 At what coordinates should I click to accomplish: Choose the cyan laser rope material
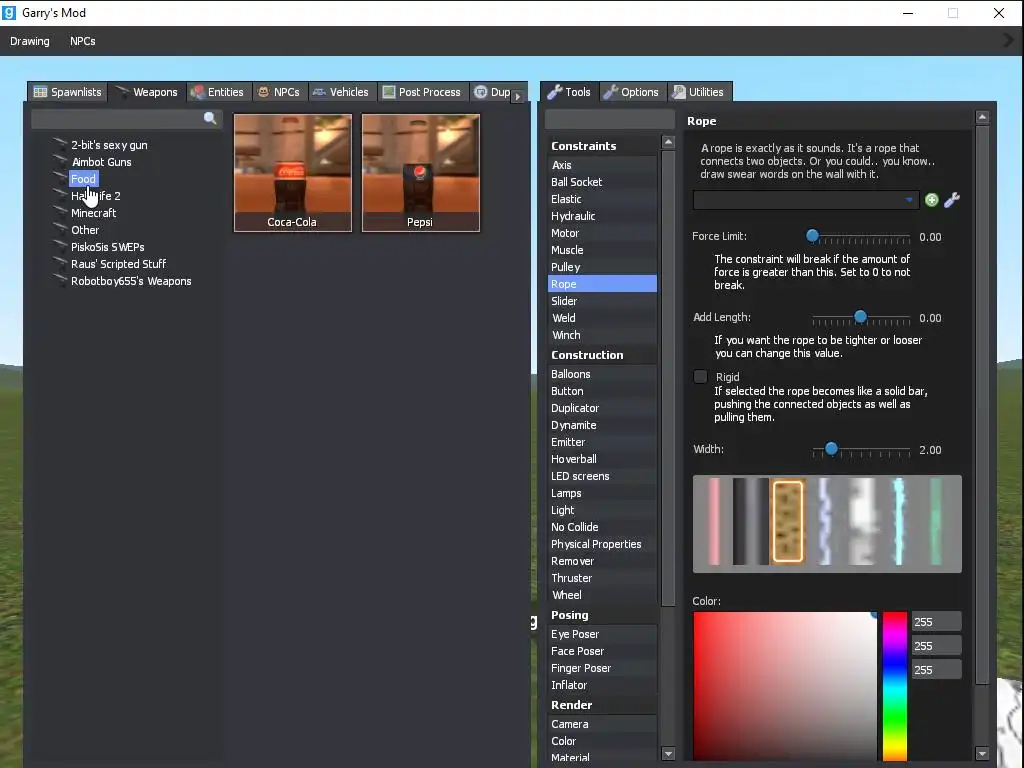pos(899,522)
